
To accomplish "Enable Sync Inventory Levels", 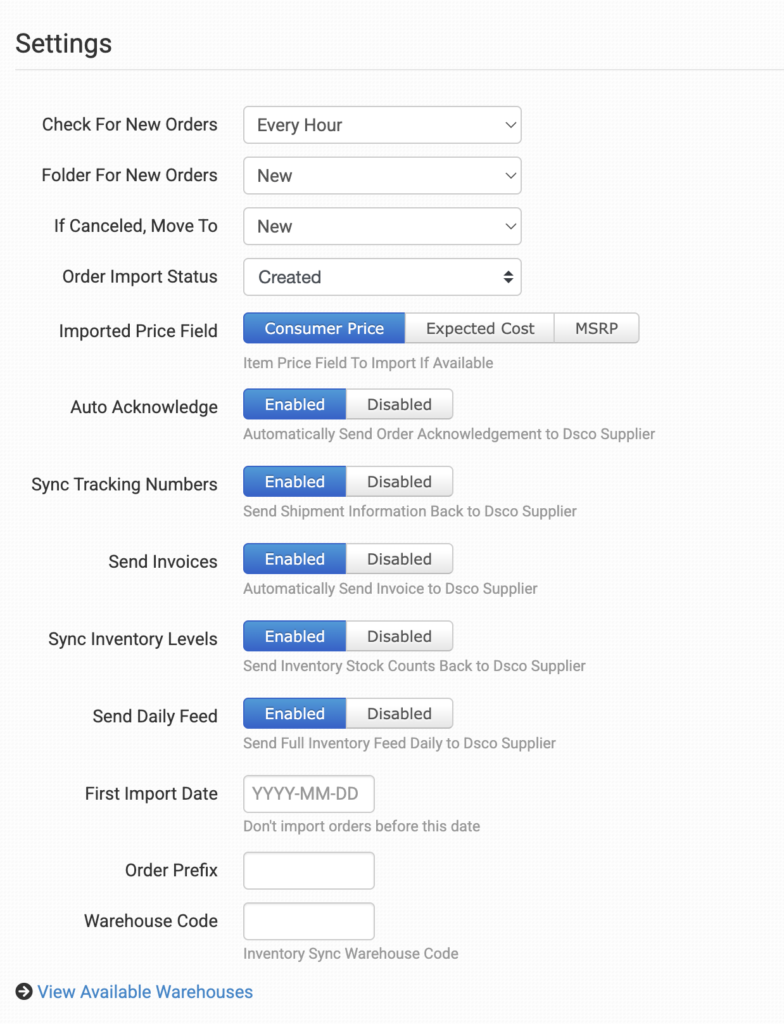I will coord(295,636).
